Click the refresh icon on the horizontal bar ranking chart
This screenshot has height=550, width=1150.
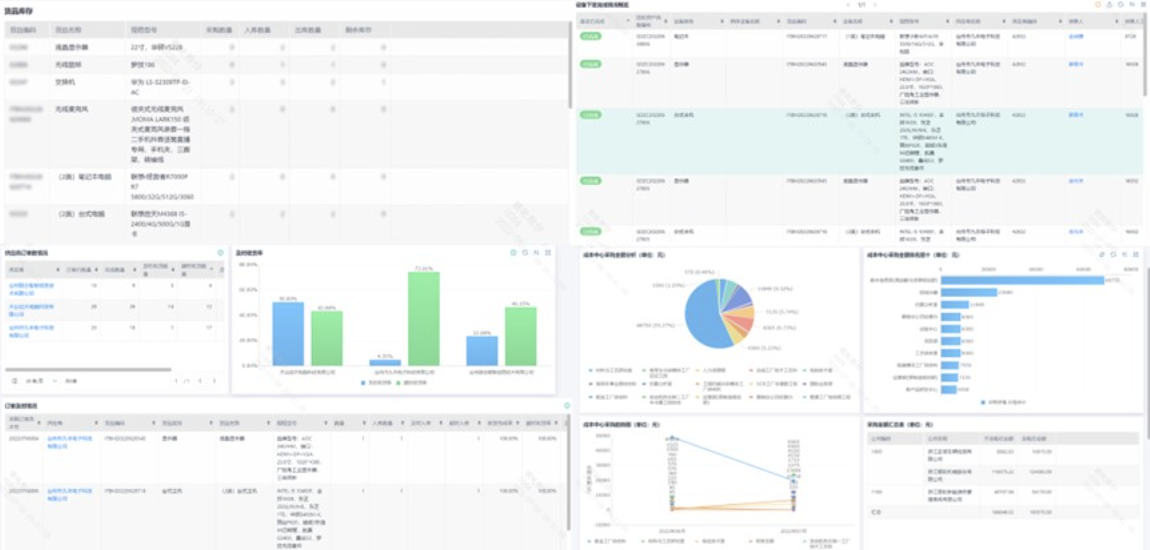tap(1113, 254)
